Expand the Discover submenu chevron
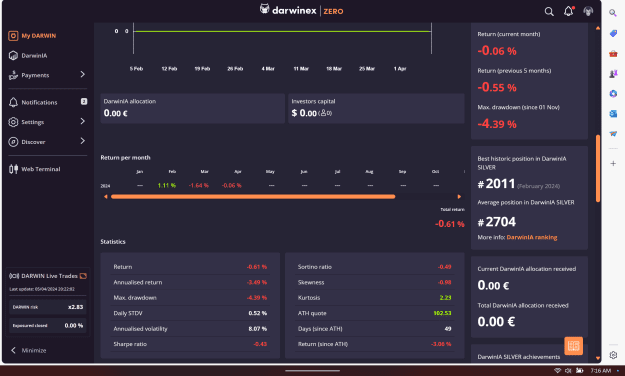This screenshot has width=625, height=376. pos(83,141)
